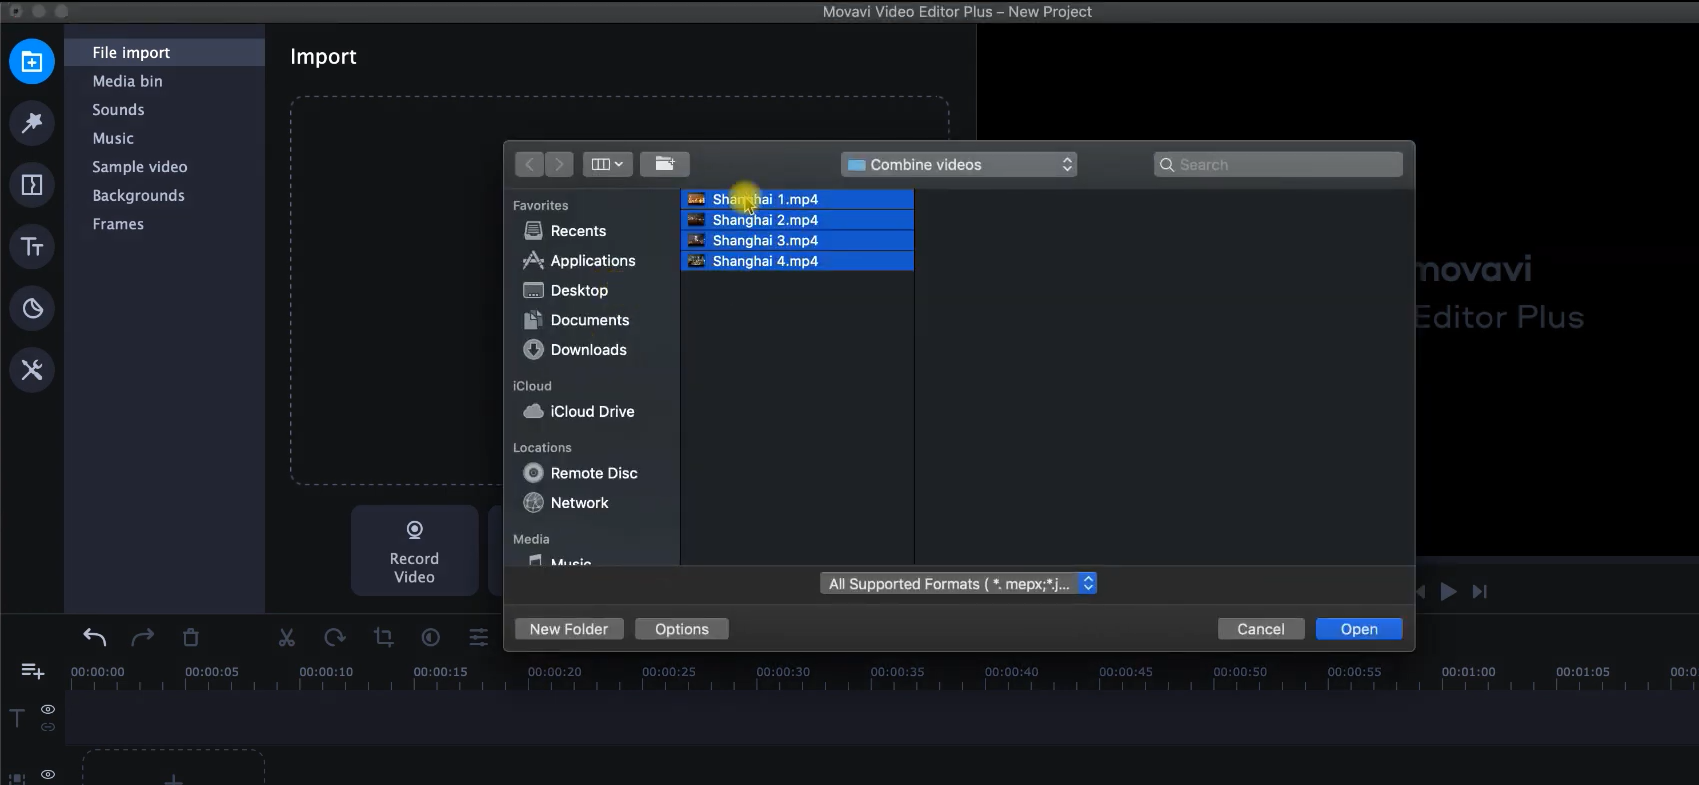Open the Import tab icon in sidebar
Viewport: 1699px width, 785px height.
[x=32, y=62]
